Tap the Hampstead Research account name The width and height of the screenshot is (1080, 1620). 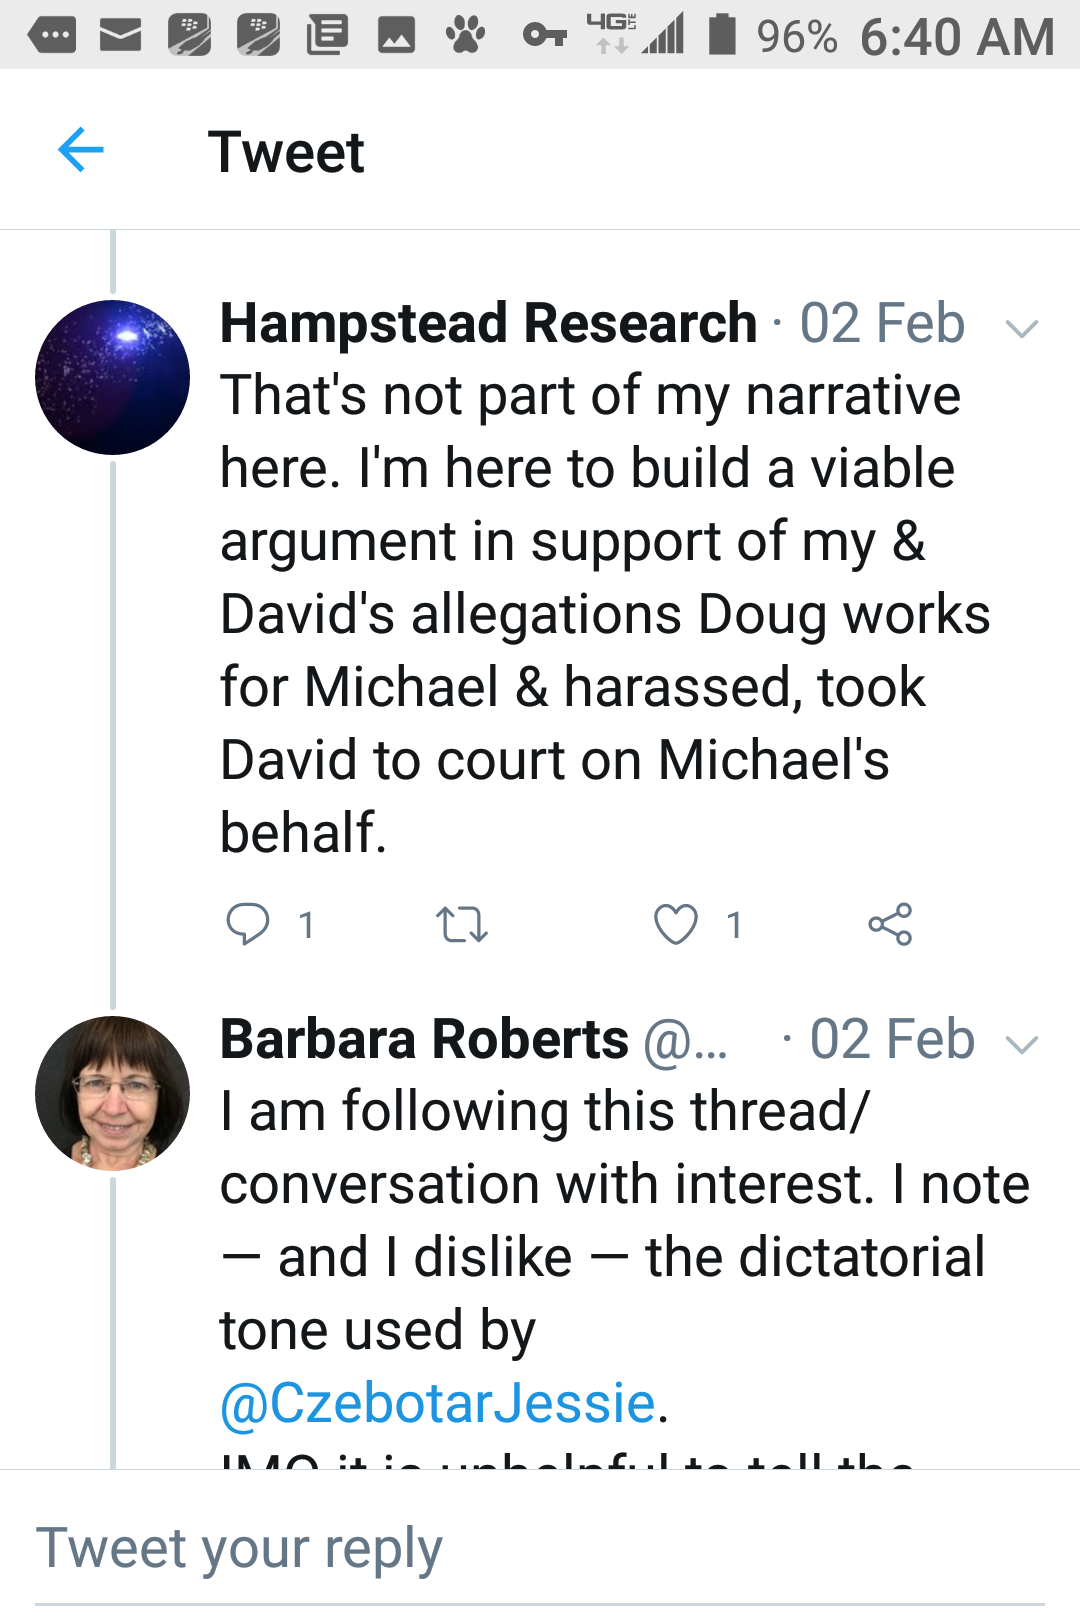click(x=488, y=324)
